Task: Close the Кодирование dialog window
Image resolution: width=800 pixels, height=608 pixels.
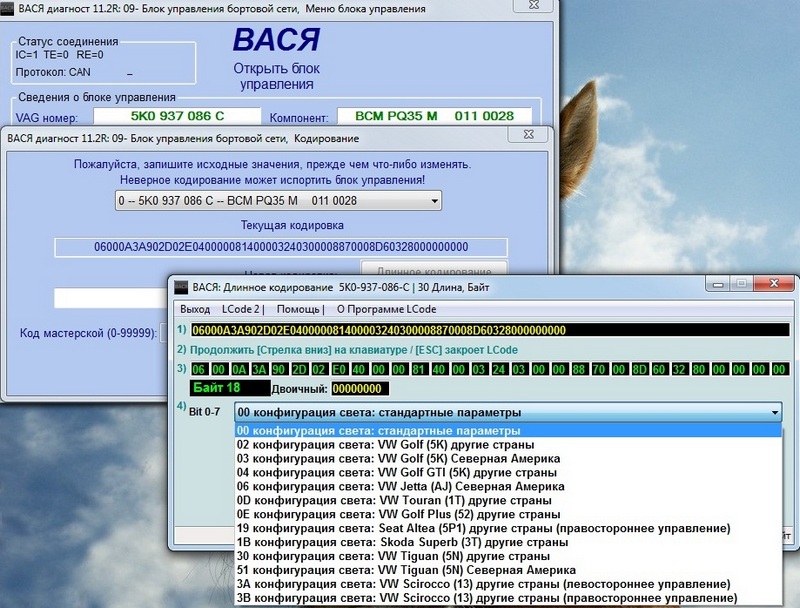Action: click(529, 134)
